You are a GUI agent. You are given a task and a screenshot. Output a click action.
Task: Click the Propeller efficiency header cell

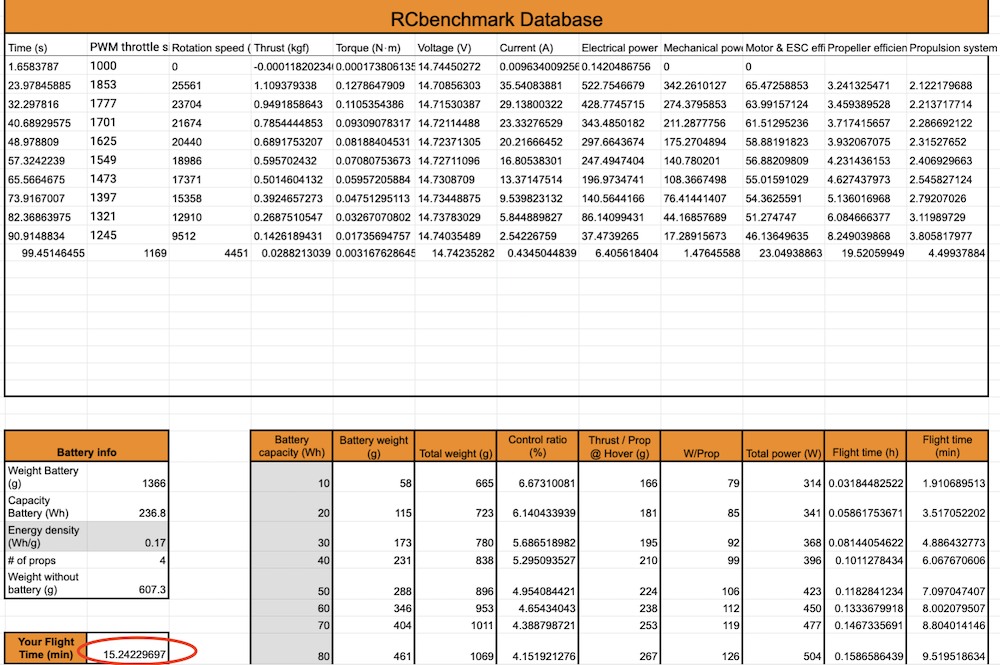(864, 46)
